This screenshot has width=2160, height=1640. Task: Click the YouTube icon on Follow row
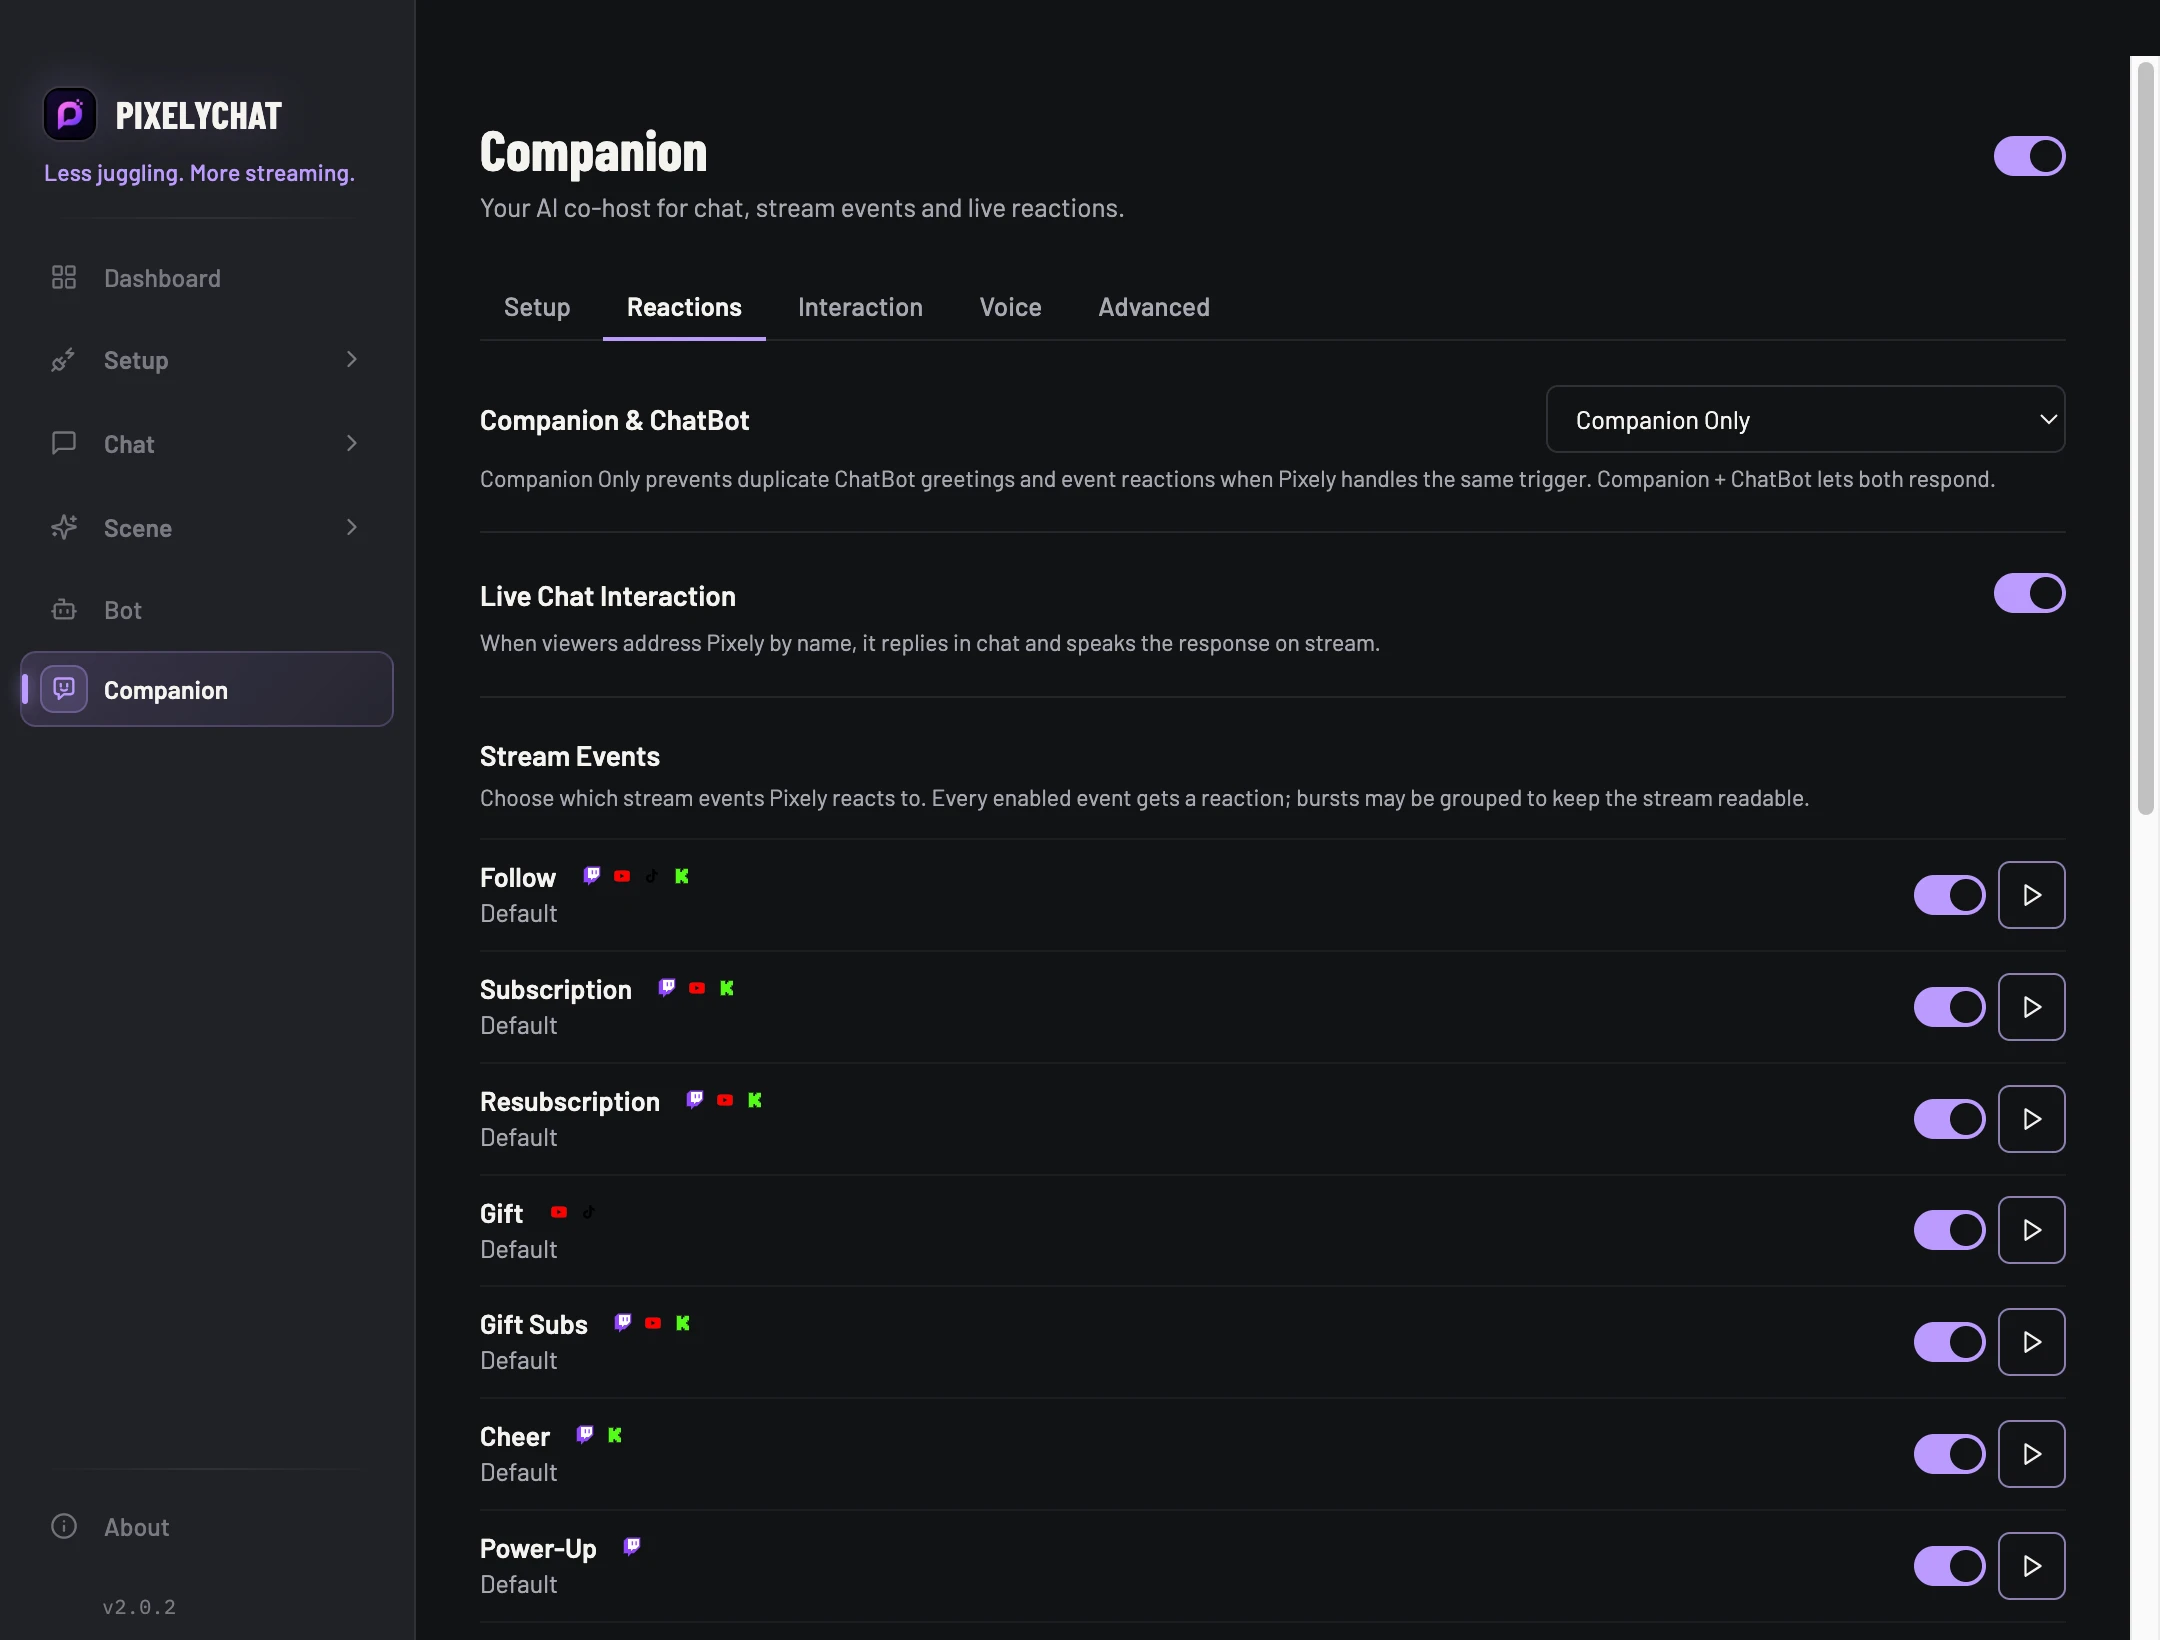point(622,876)
